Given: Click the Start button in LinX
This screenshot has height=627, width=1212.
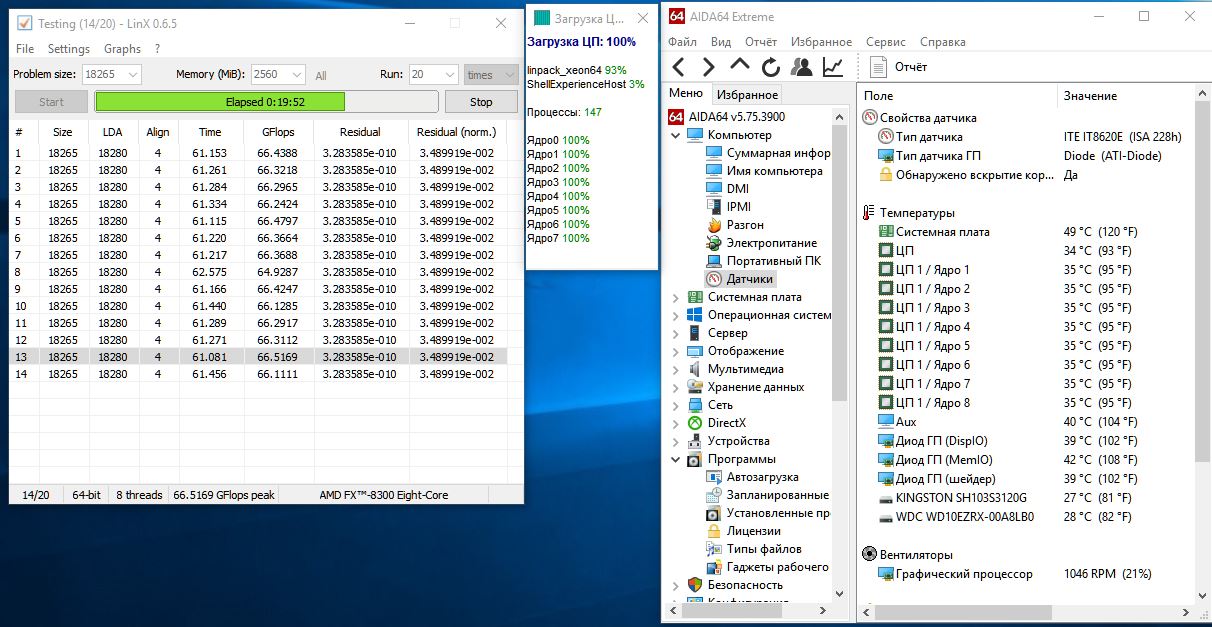Looking at the screenshot, I should click(x=51, y=102).
